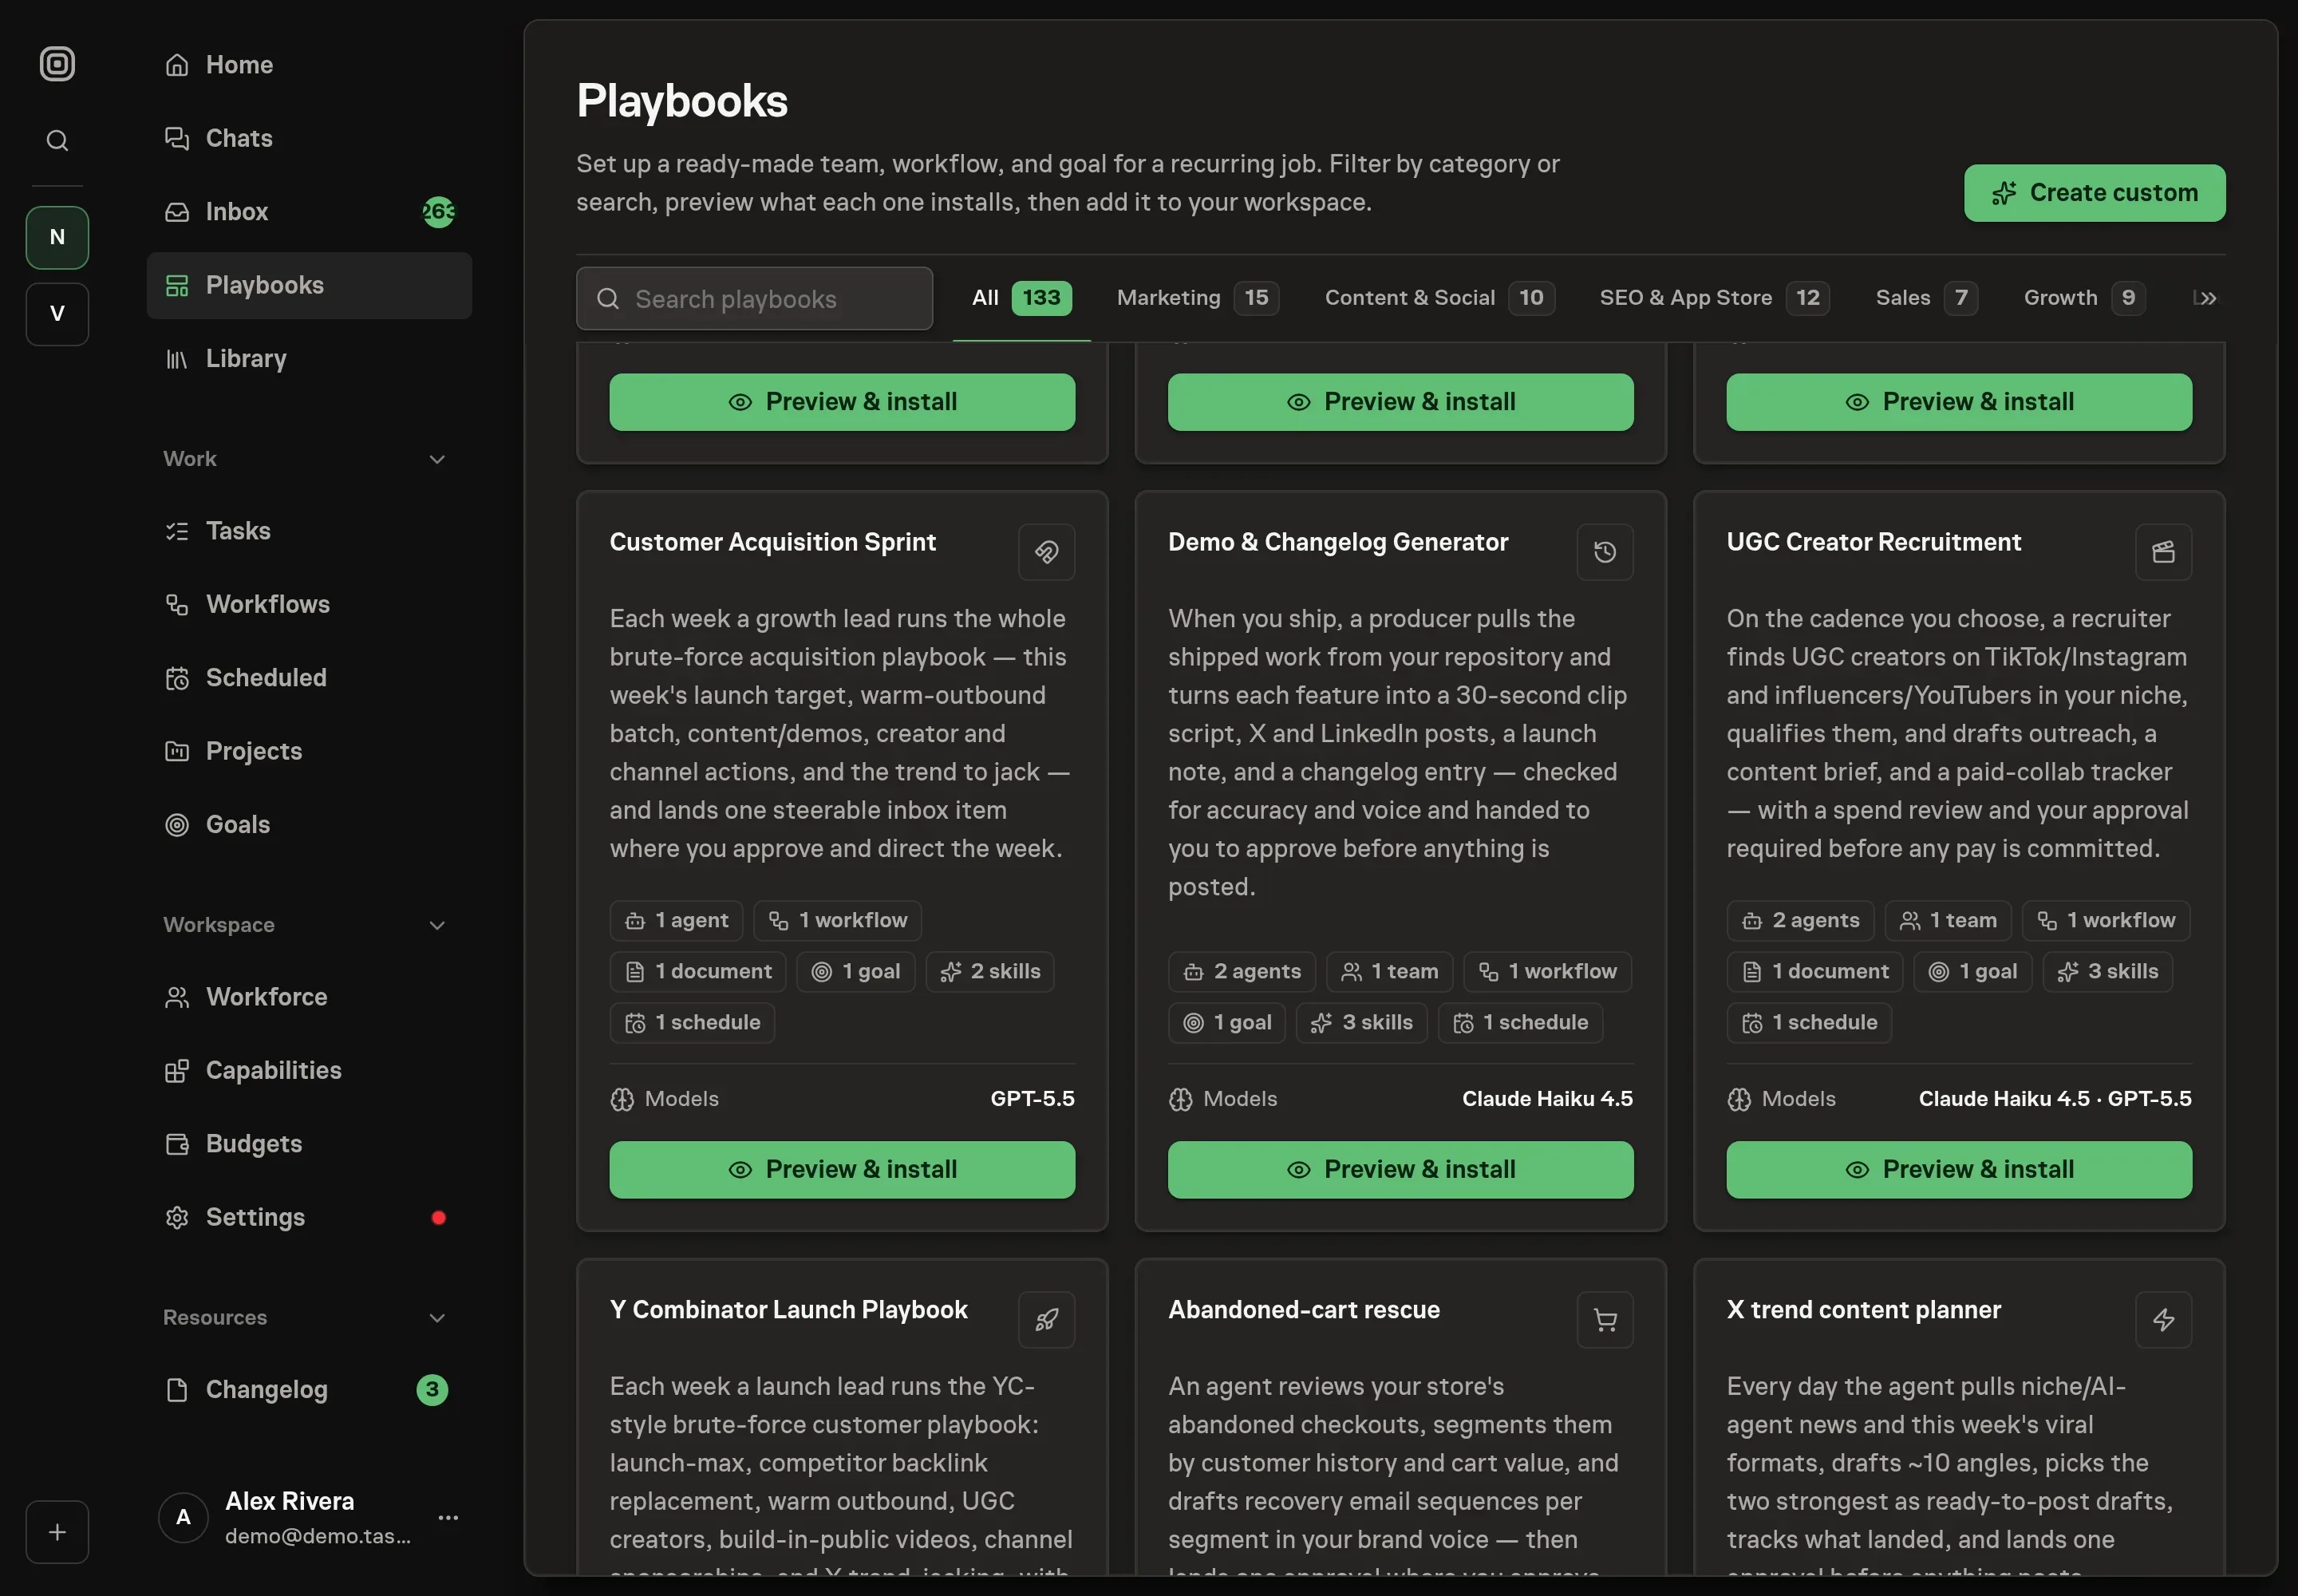Switch to workspace N

click(57, 237)
